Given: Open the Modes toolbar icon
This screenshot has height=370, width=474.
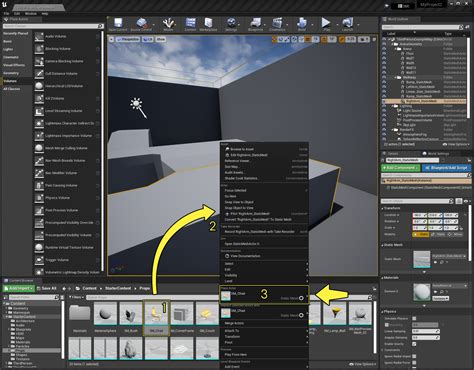Looking at the screenshot, I should [x=168, y=24].
